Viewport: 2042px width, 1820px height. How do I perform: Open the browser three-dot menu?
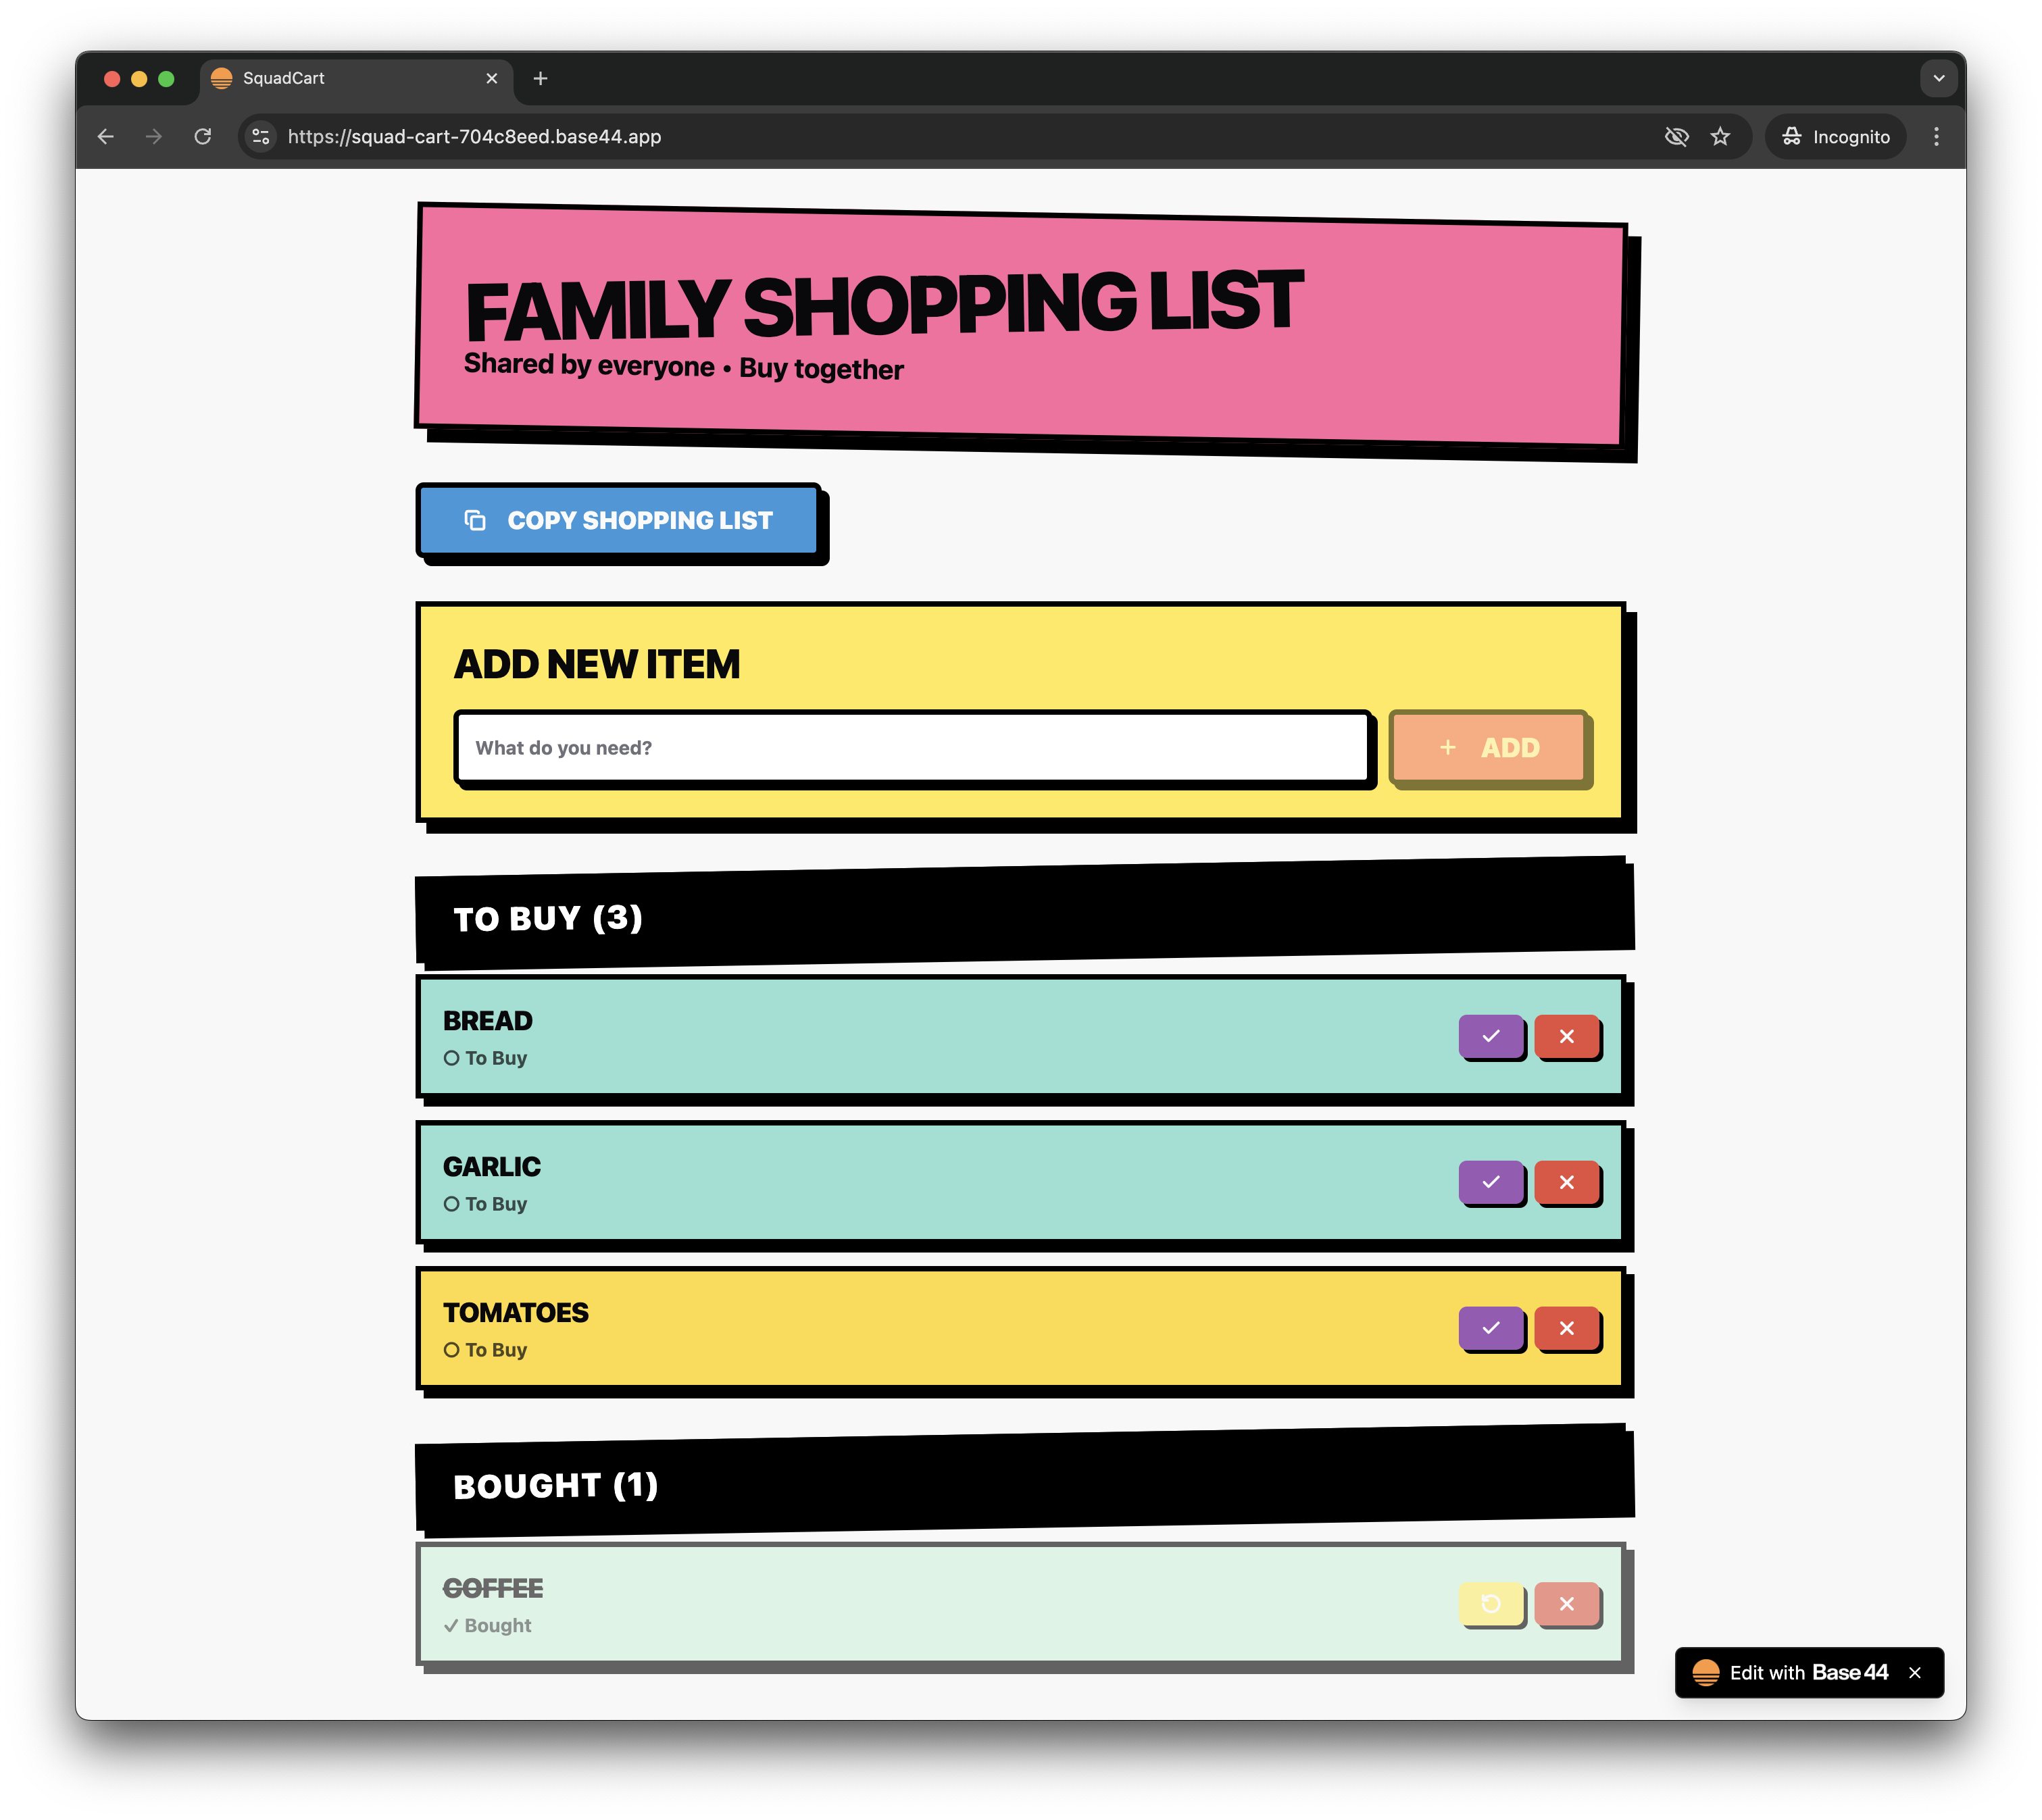1936,137
